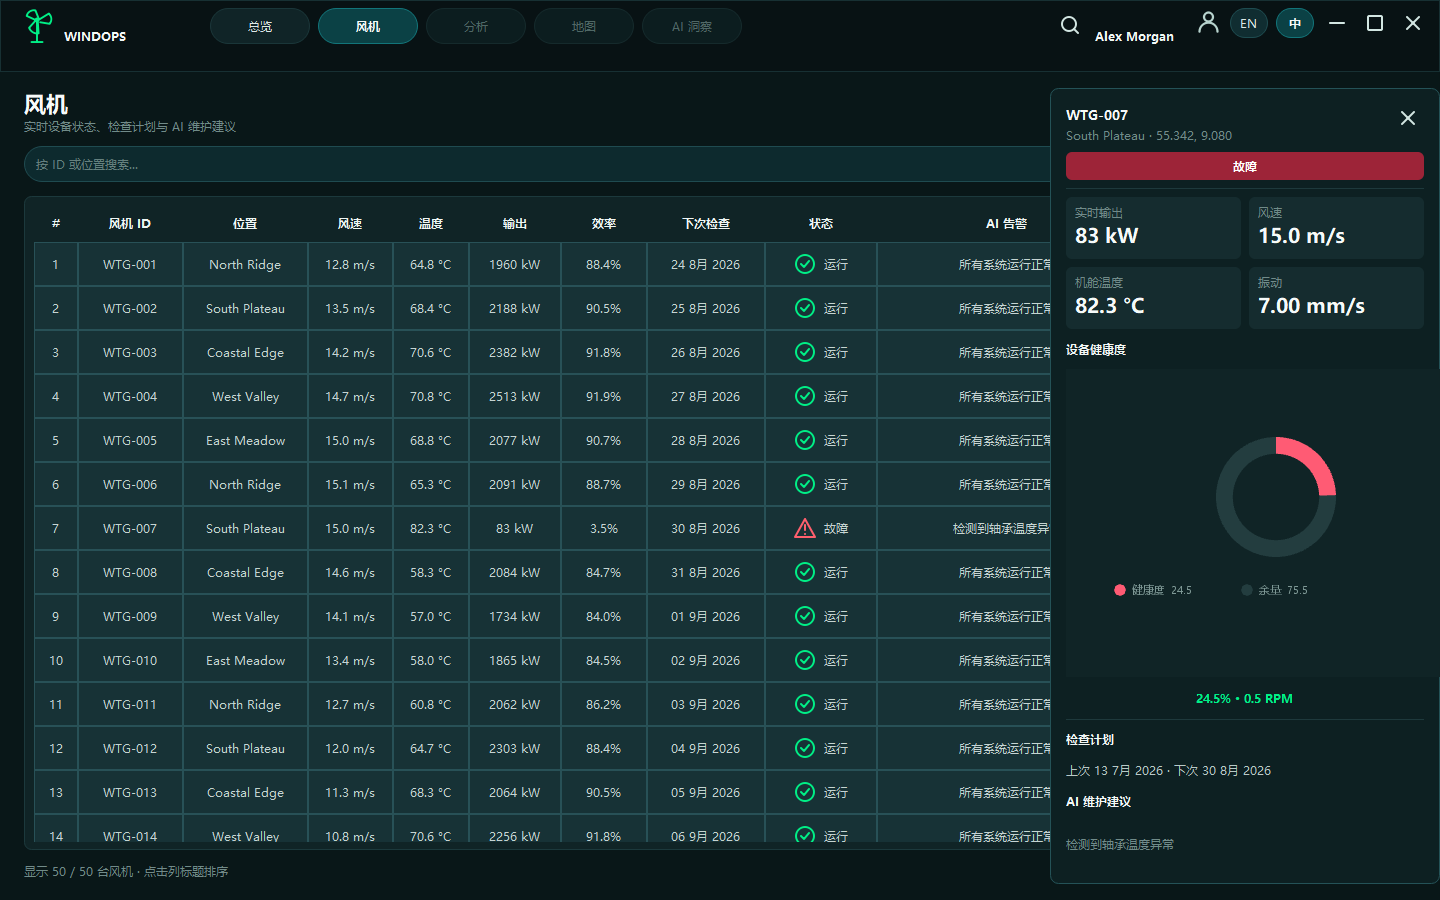Click the 3.5% efficiency cell
The width and height of the screenshot is (1440, 900).
pos(604,528)
